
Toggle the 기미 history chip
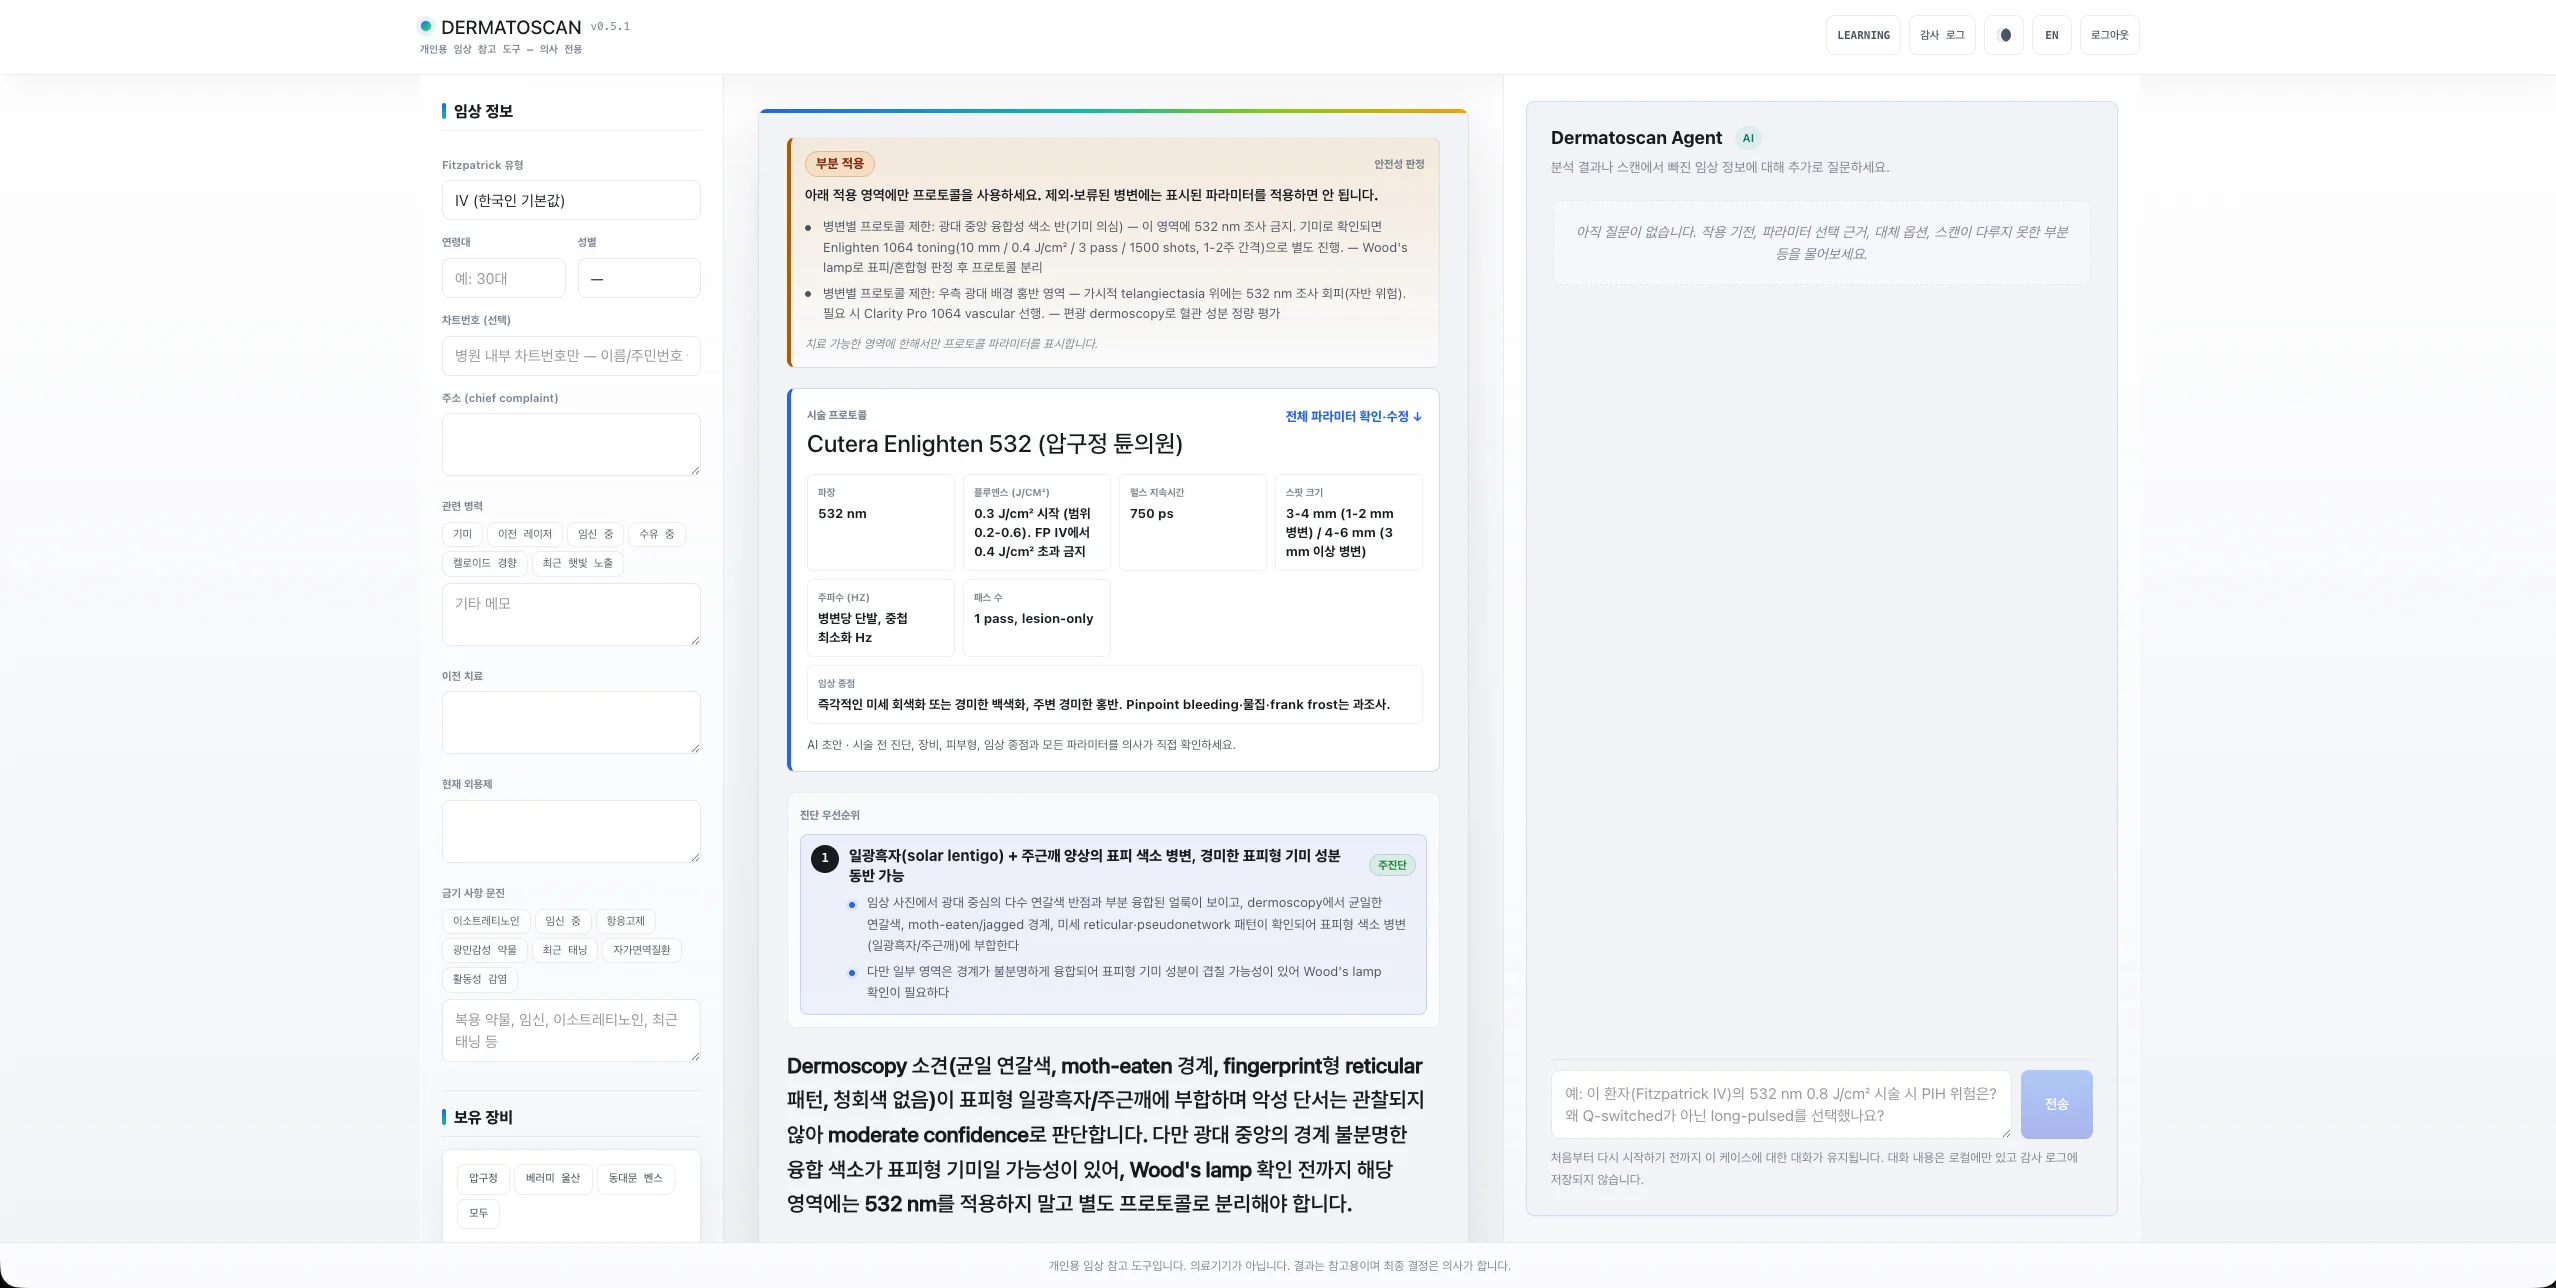coord(462,534)
